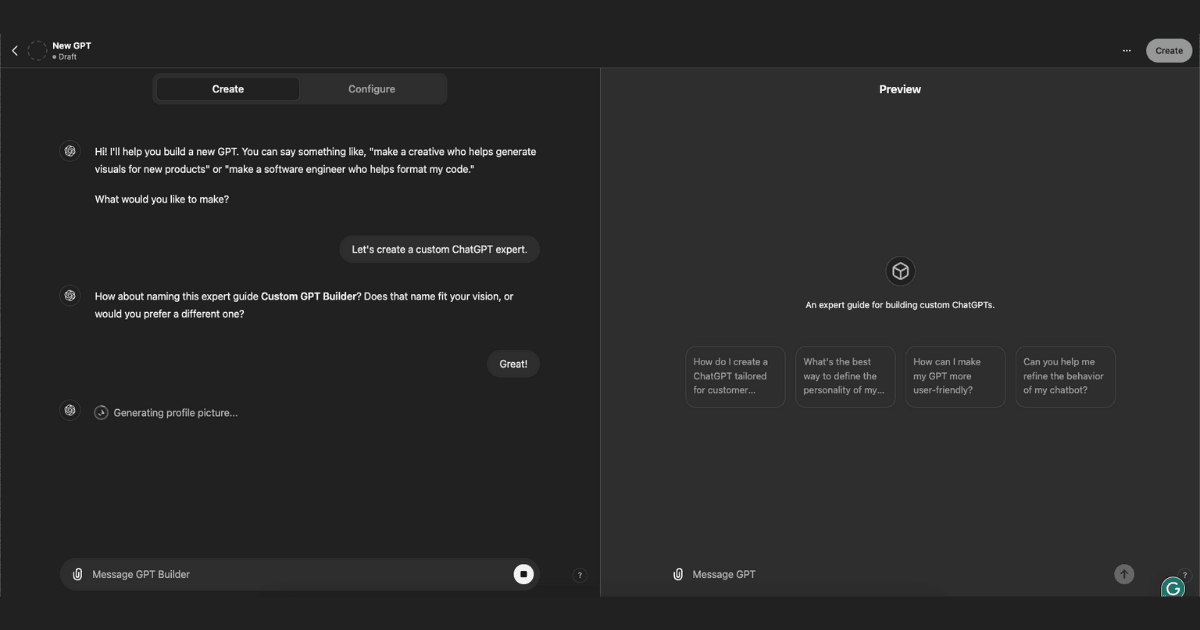This screenshot has width=1200, height=630.
Task: Click the GPT placeholder cube icon in Preview
Action: tap(899, 270)
